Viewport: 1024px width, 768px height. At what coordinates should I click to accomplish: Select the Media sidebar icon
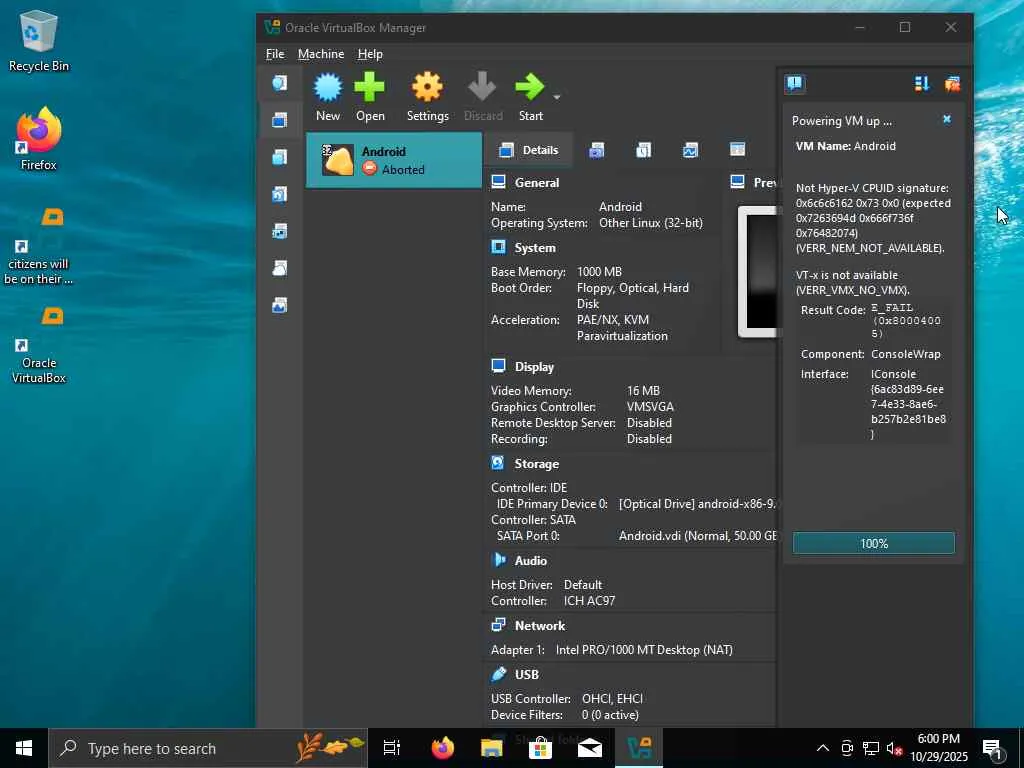(x=280, y=194)
